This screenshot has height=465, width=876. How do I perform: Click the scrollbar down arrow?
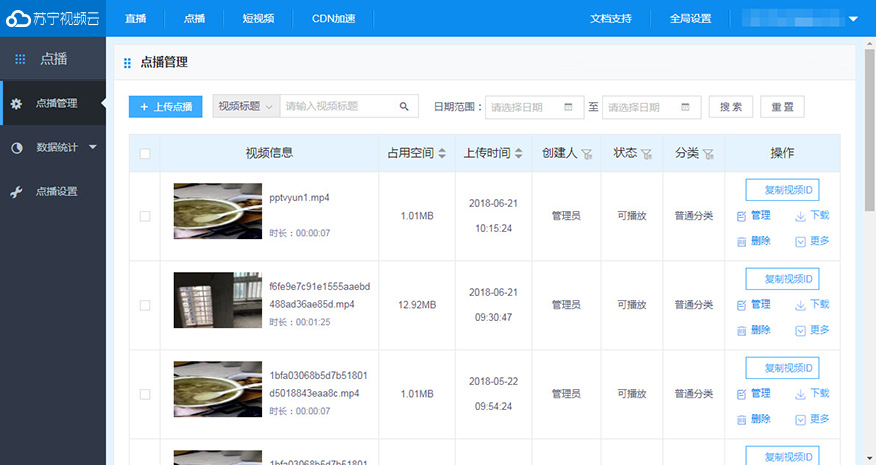(869, 458)
